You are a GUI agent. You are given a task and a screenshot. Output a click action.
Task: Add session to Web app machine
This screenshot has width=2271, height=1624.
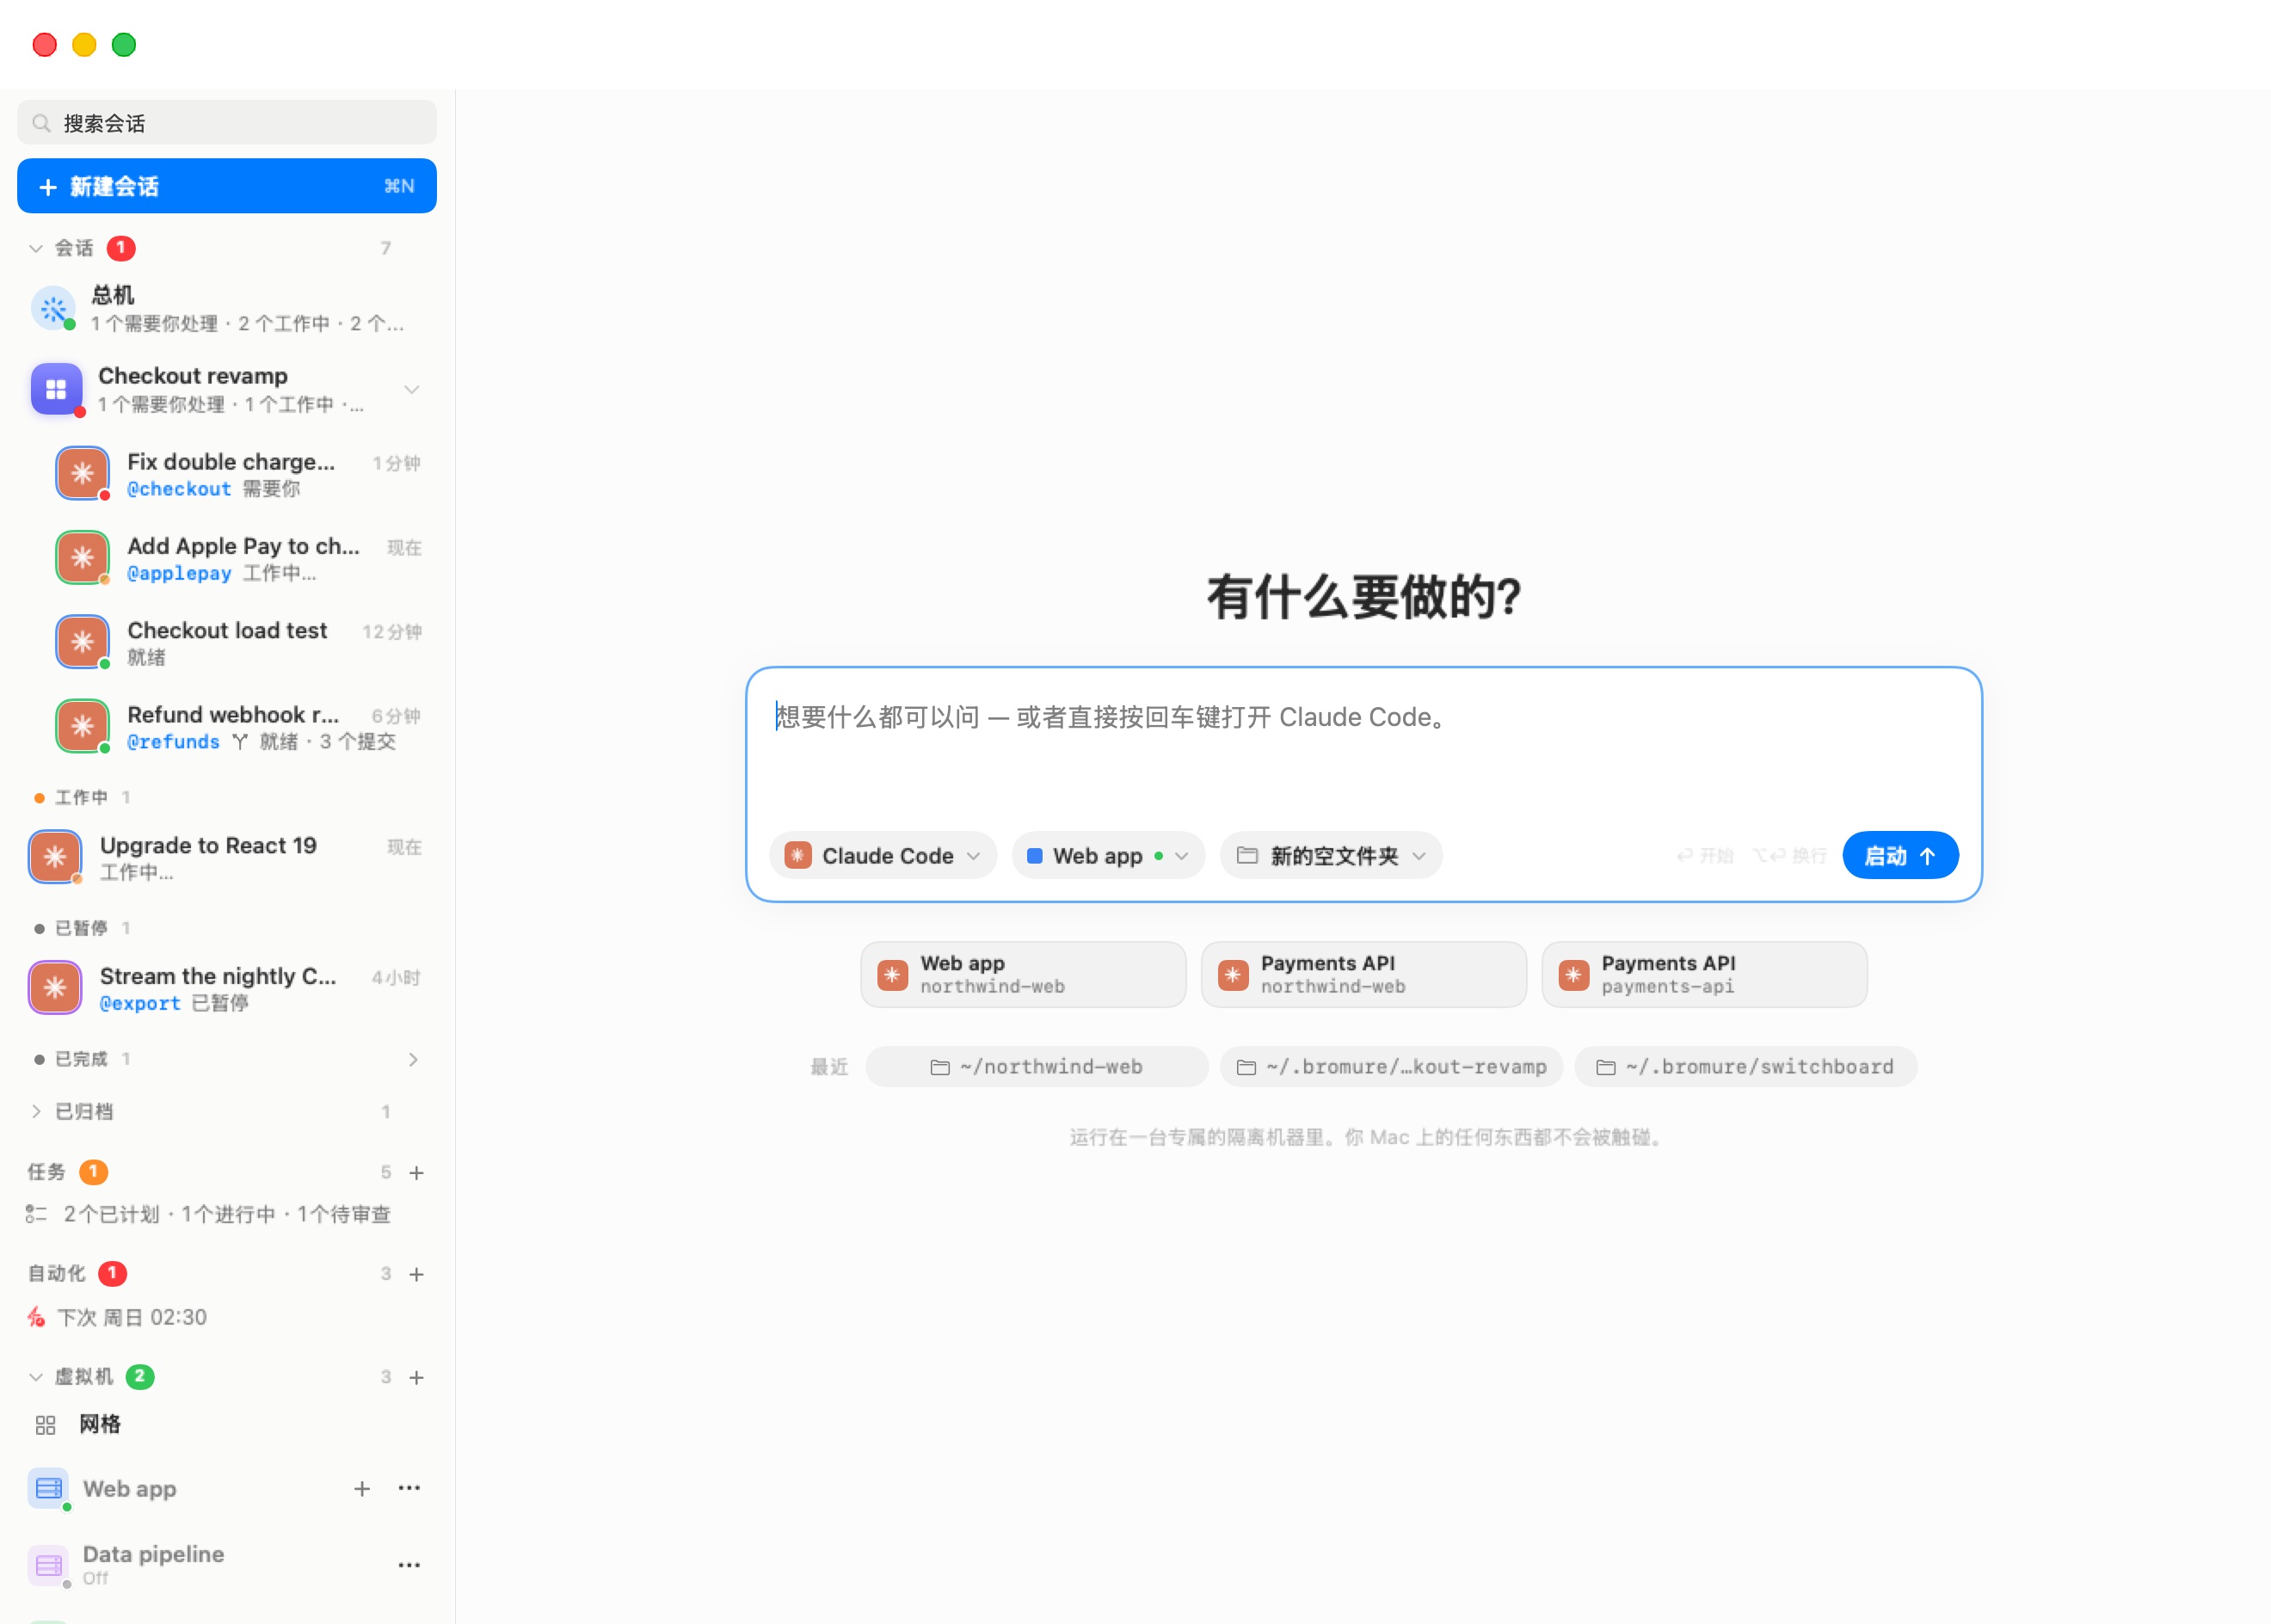coord(362,1489)
